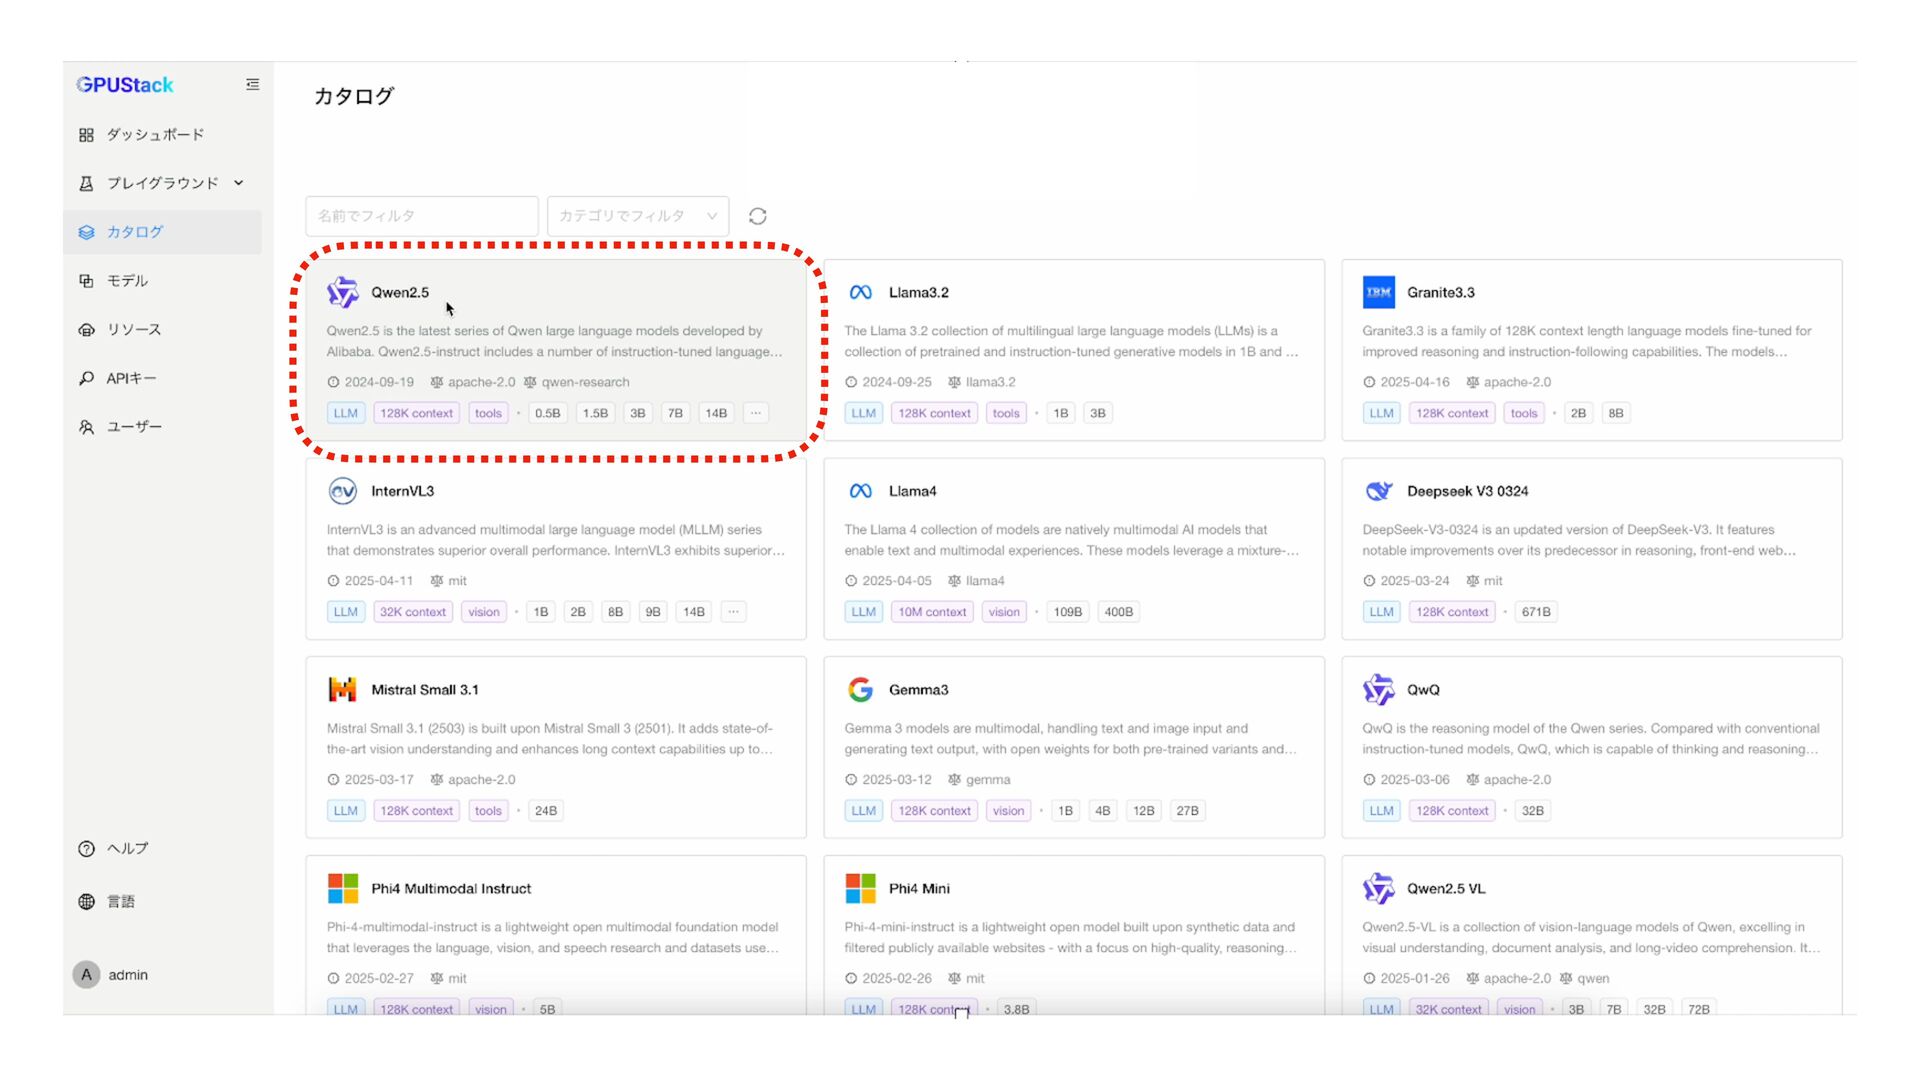Expand the プレイグラウンド submenu chevron
The image size is (1920, 1080).
238,183
